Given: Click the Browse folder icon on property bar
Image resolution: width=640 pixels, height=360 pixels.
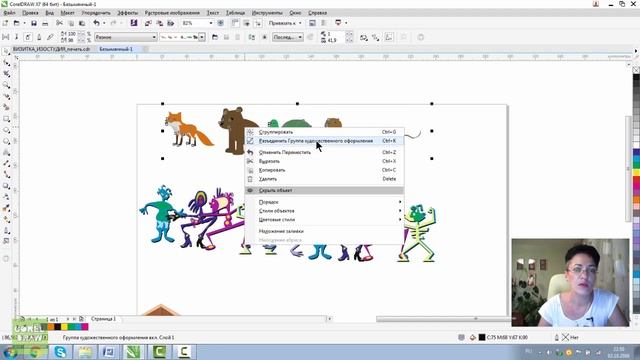Looking at the screenshot, I should [x=215, y=37].
